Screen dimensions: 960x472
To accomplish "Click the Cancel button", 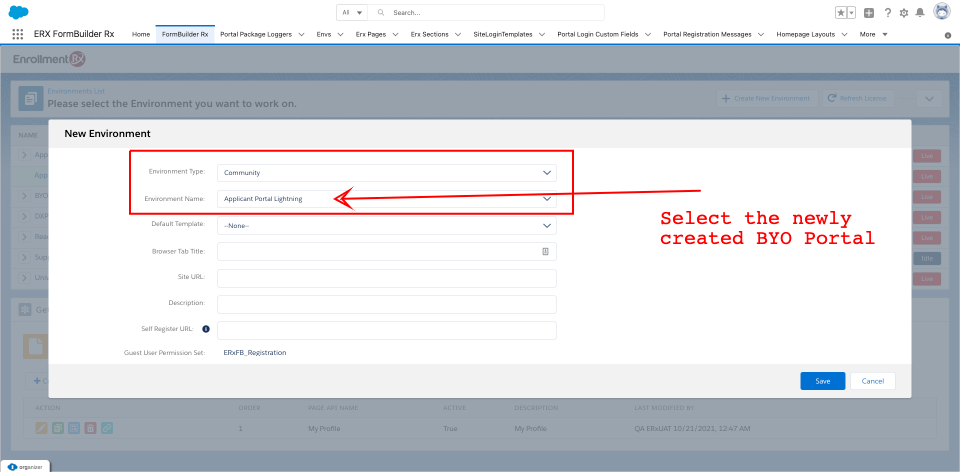I will click(872, 381).
